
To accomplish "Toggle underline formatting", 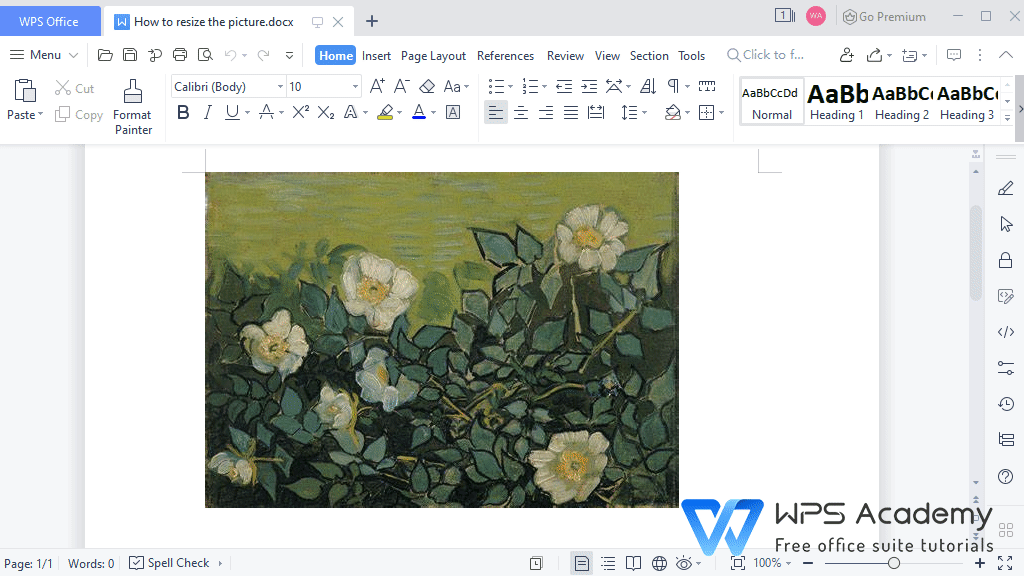I will coord(232,112).
